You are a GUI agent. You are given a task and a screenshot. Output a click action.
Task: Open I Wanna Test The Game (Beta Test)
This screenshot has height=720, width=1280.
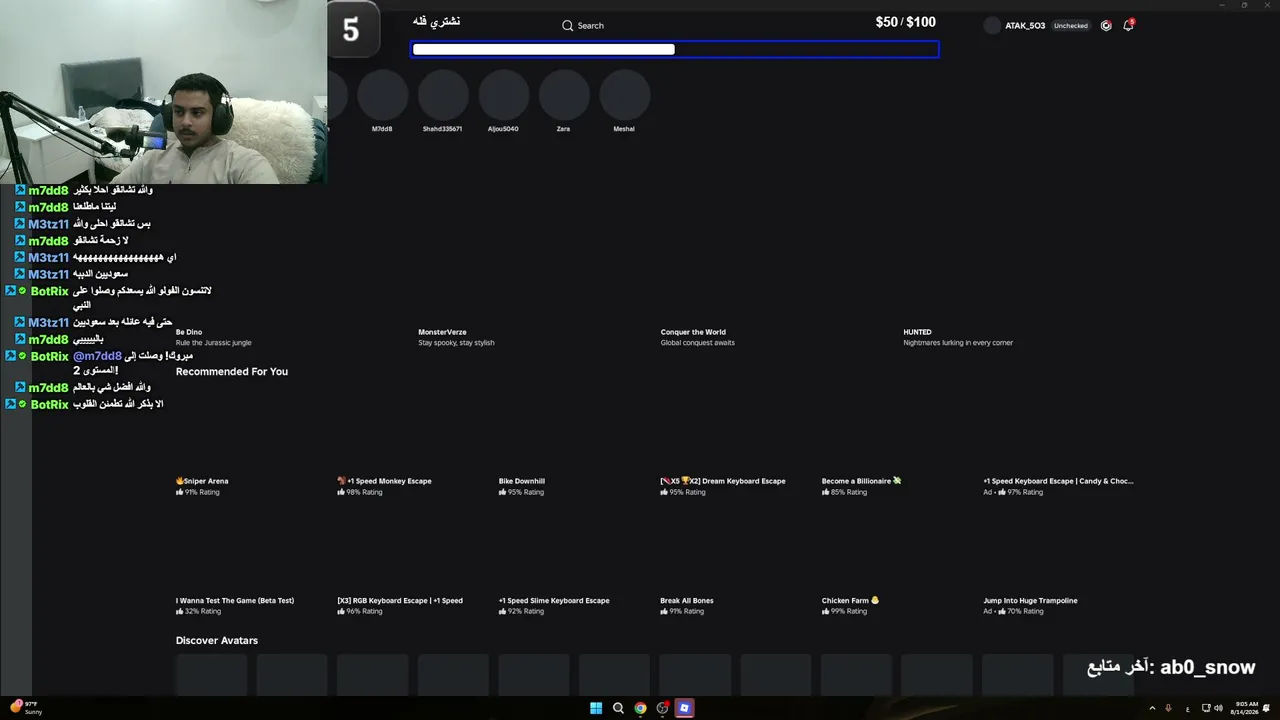point(235,601)
